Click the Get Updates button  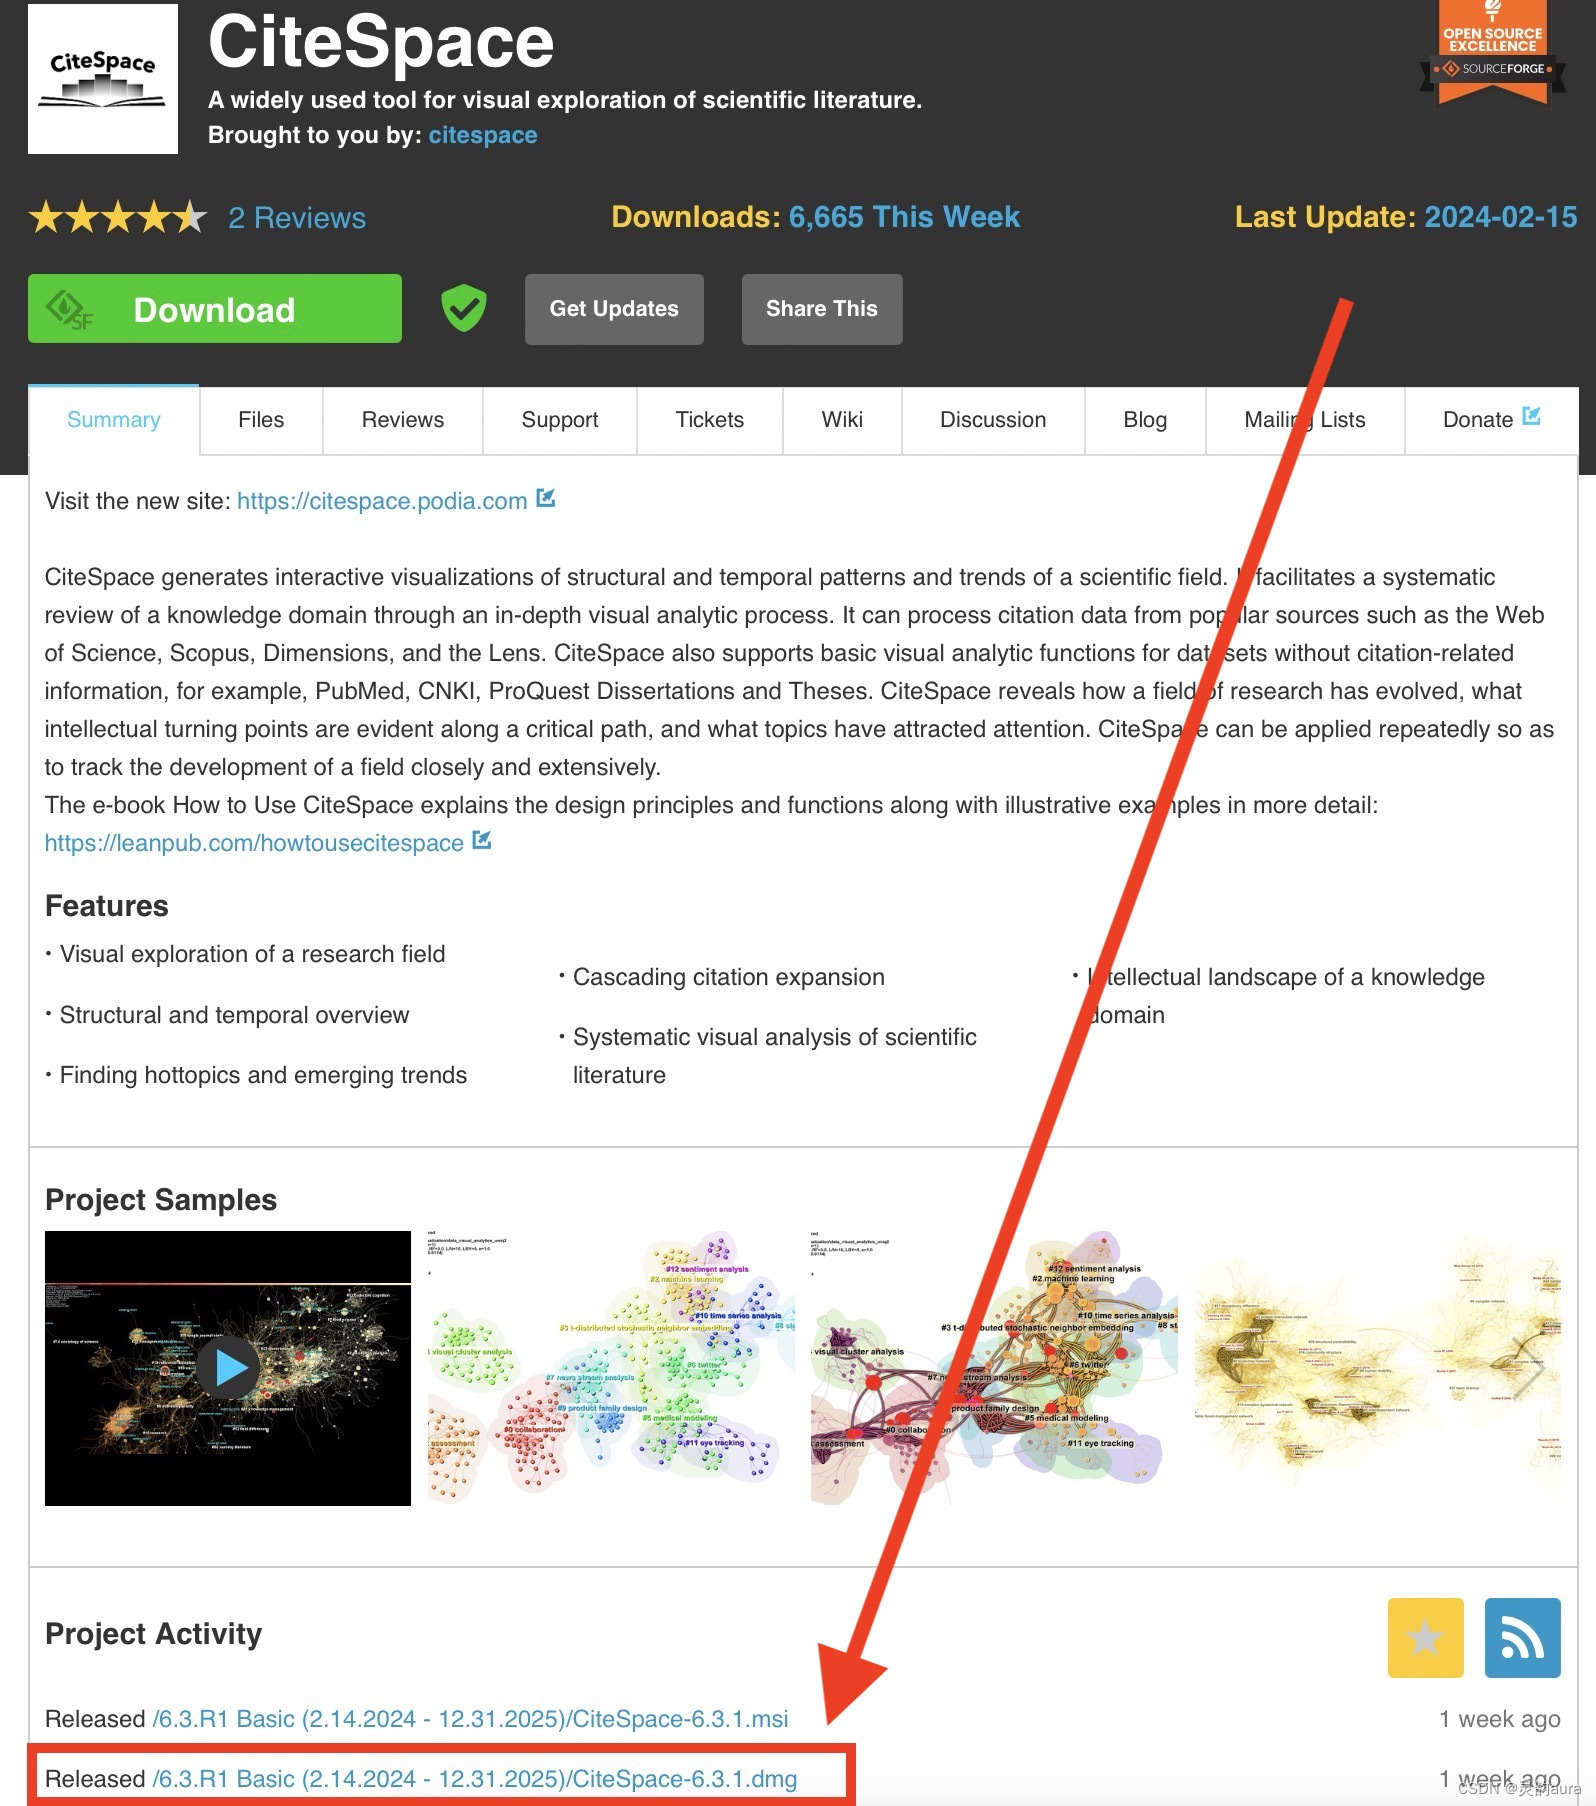(614, 309)
